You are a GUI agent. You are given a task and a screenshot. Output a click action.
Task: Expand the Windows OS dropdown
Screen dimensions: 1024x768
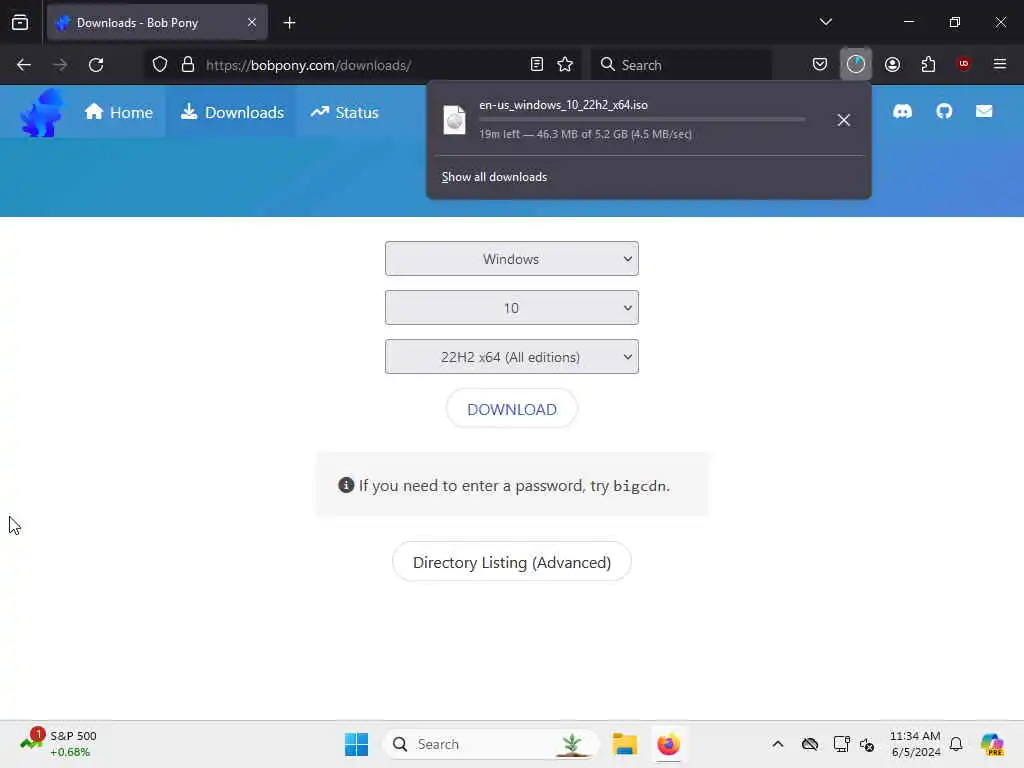(512, 259)
